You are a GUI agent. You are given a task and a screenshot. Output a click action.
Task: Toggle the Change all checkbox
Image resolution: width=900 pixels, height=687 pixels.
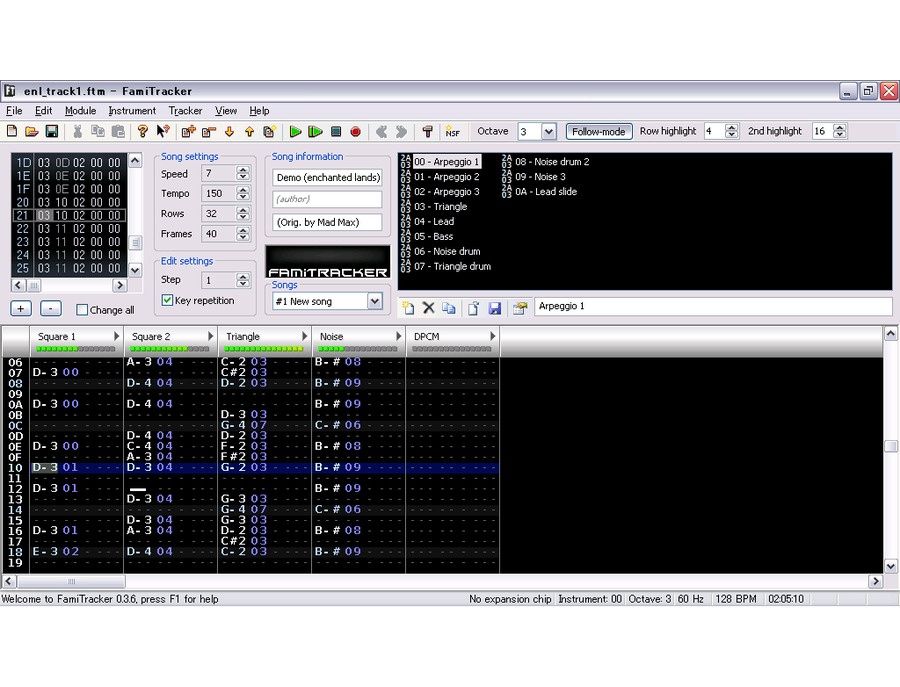point(82,310)
